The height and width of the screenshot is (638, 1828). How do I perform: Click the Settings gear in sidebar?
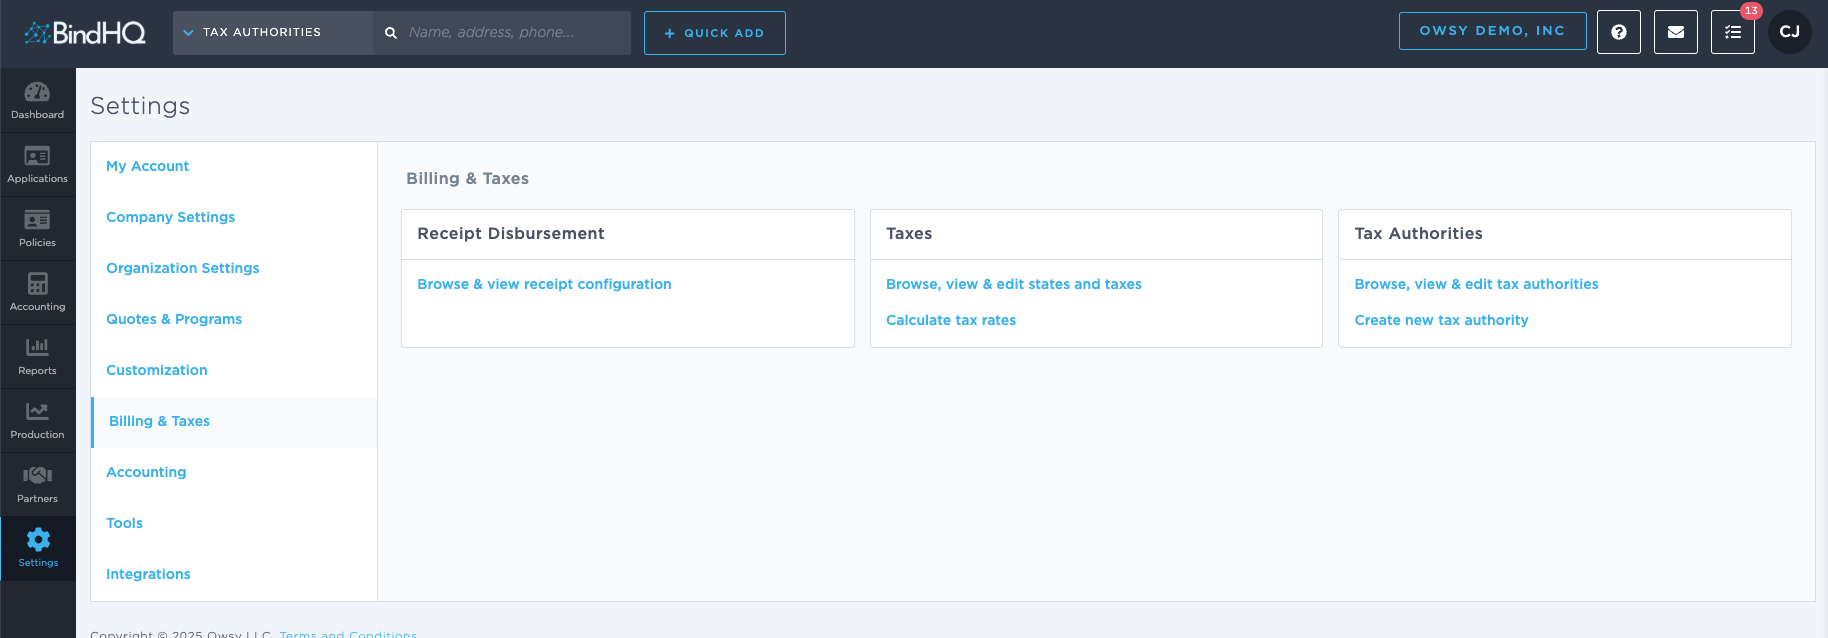[x=37, y=548]
